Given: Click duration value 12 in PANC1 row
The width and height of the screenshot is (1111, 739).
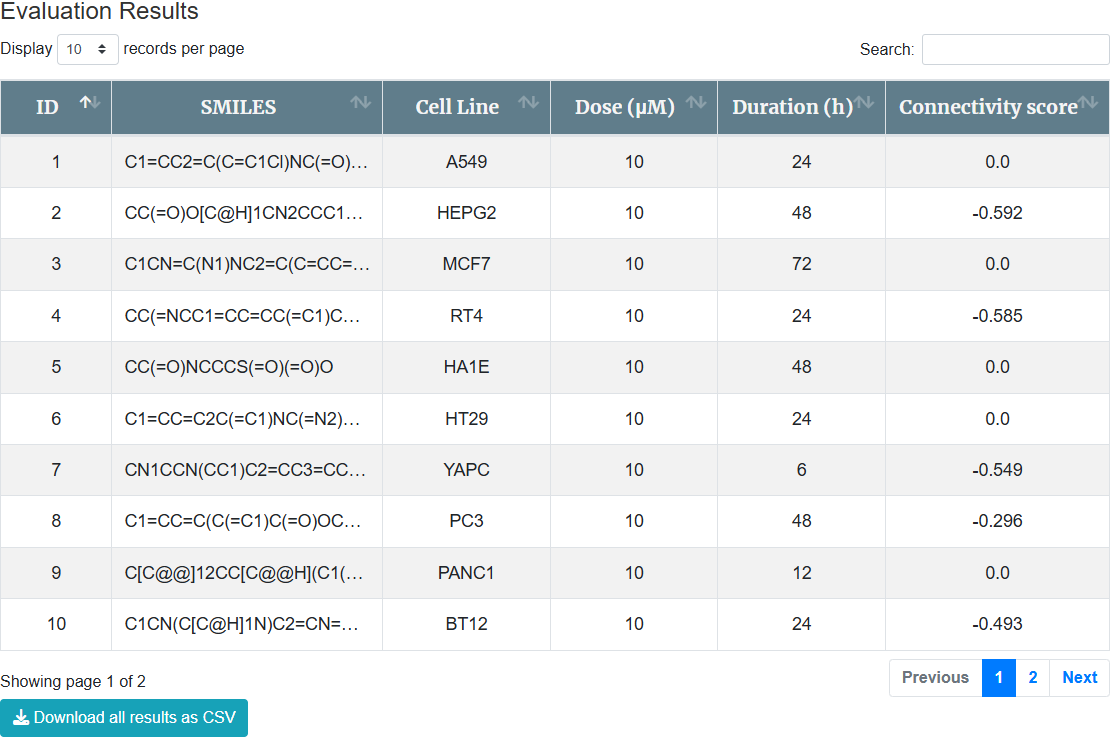Looking at the screenshot, I should tap(801, 572).
